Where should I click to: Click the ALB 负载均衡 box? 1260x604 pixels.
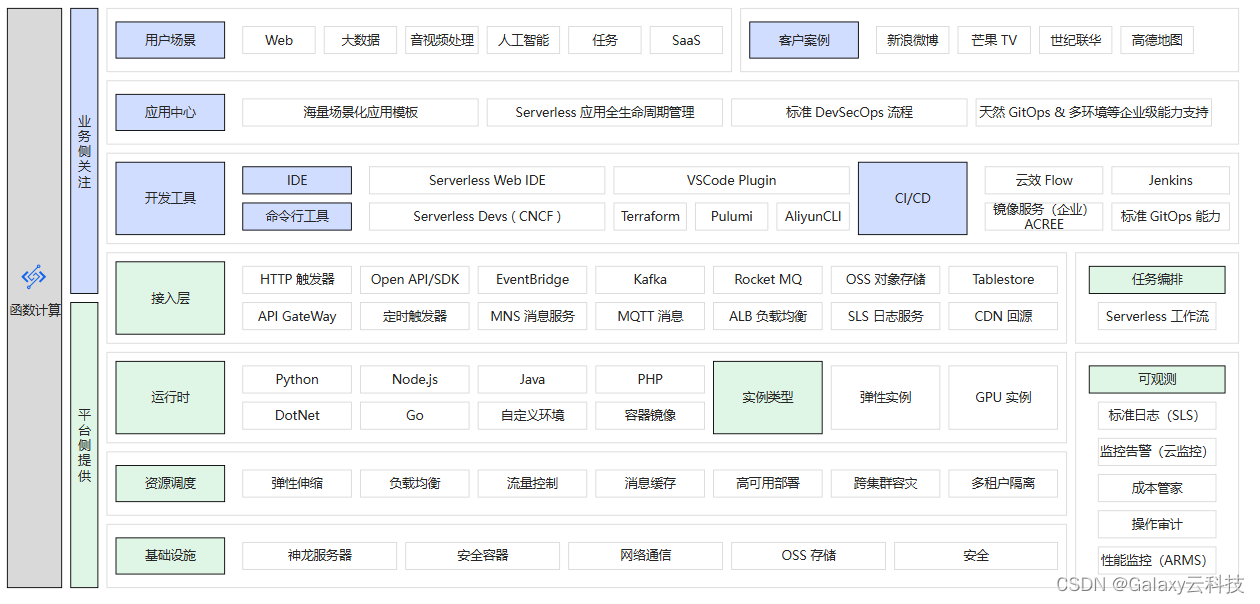tap(768, 316)
